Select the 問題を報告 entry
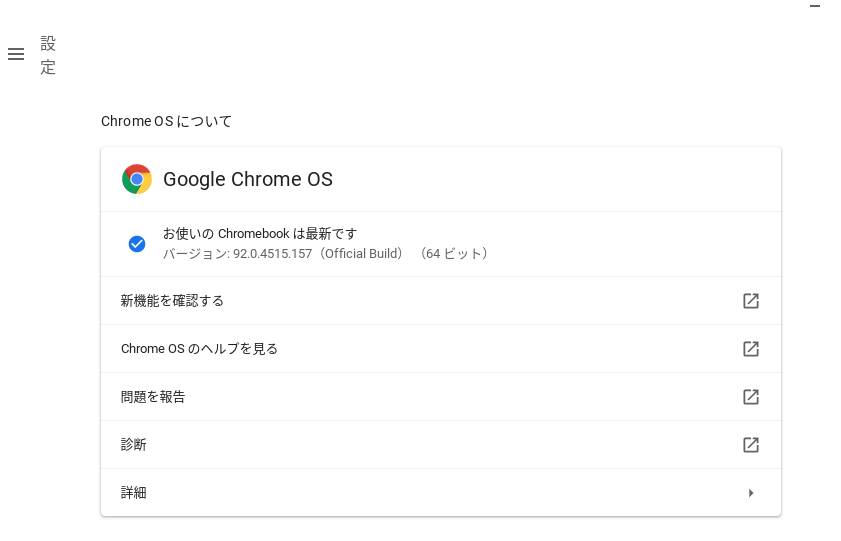The image size is (841, 541). [153, 397]
